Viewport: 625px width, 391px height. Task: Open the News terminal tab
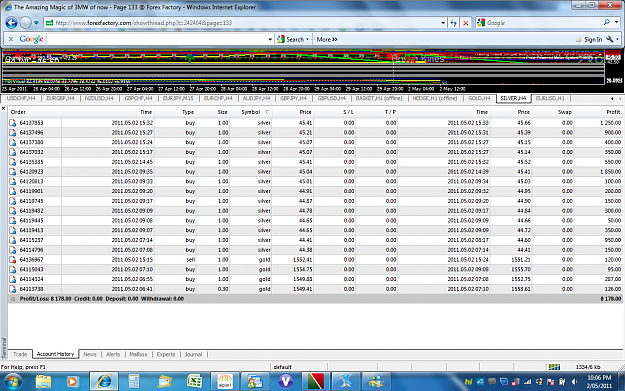(90, 354)
